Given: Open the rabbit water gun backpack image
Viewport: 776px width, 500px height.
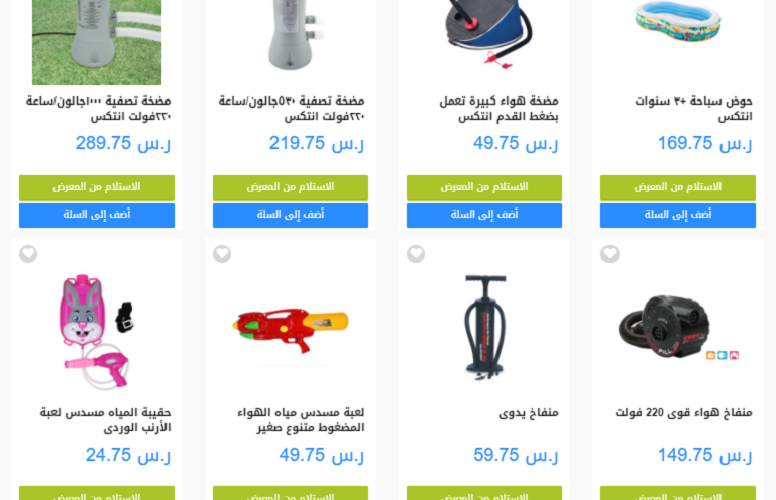Looking at the screenshot, I should 97,331.
